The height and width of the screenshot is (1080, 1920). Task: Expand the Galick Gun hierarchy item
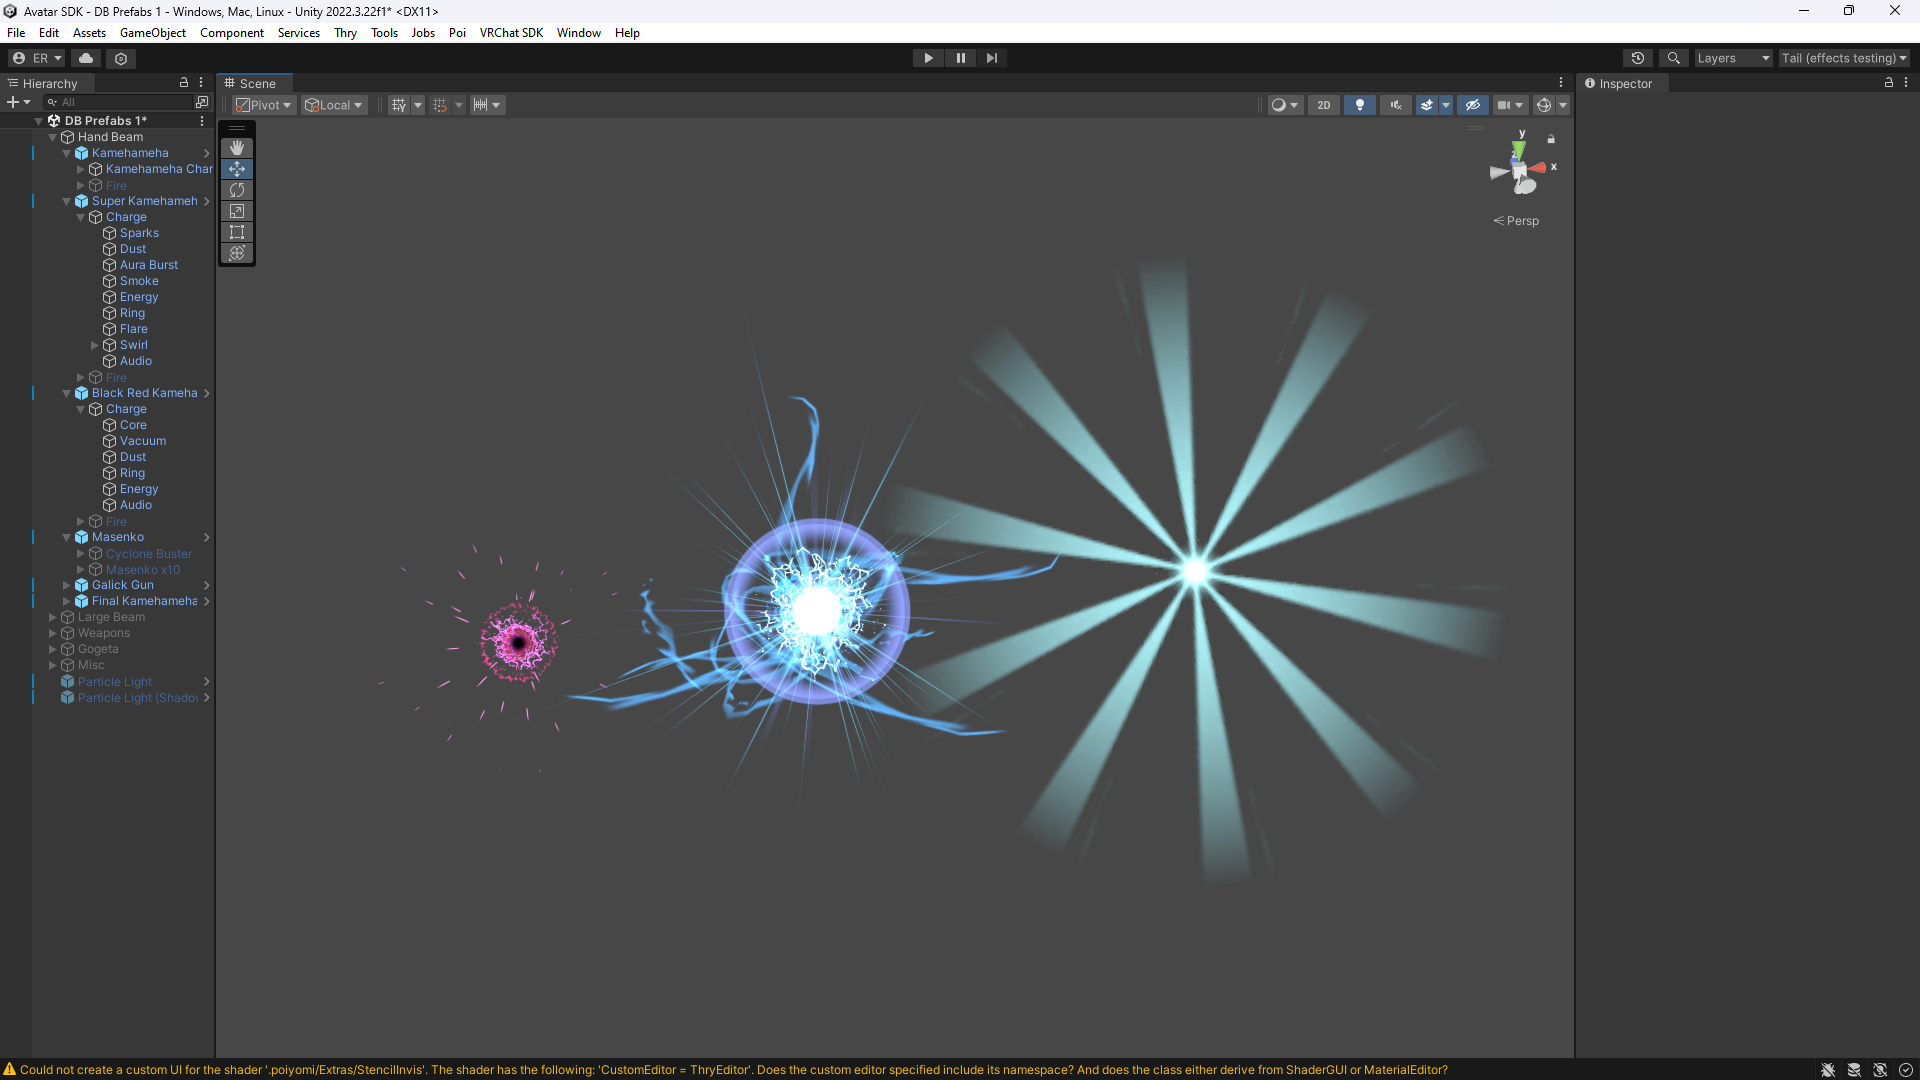(x=66, y=585)
